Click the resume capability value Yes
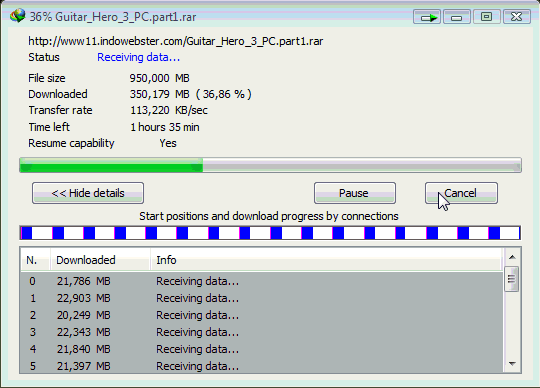540x388 pixels. point(168,143)
